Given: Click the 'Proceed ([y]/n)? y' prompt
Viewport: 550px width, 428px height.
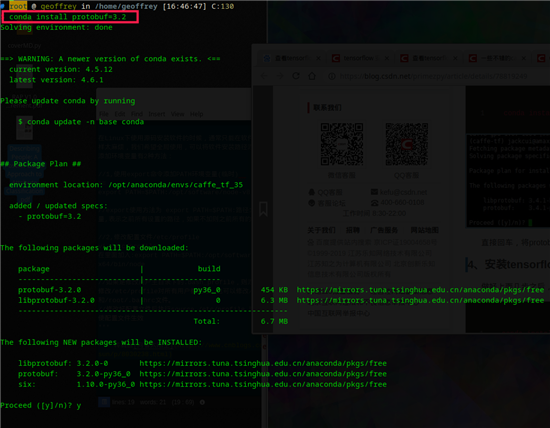Looking at the screenshot, I should (41, 406).
